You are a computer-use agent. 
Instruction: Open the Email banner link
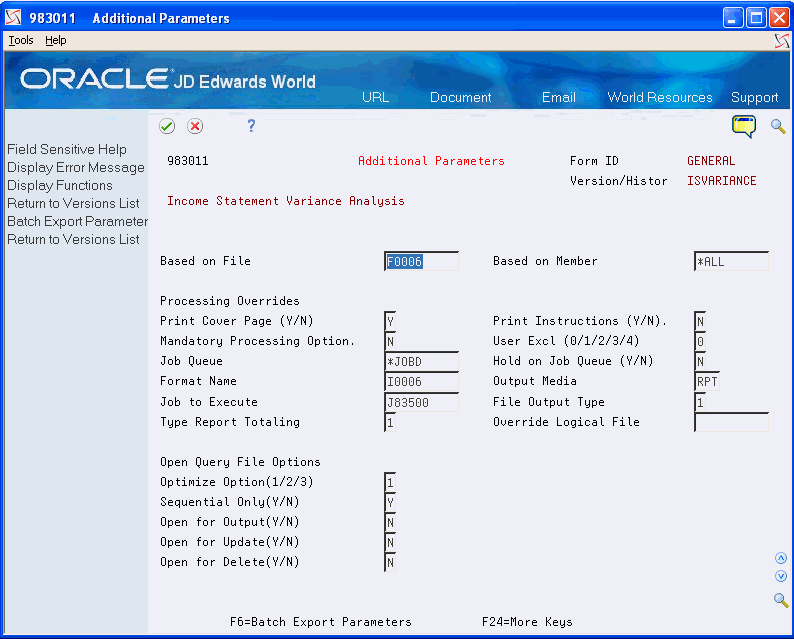tap(559, 97)
